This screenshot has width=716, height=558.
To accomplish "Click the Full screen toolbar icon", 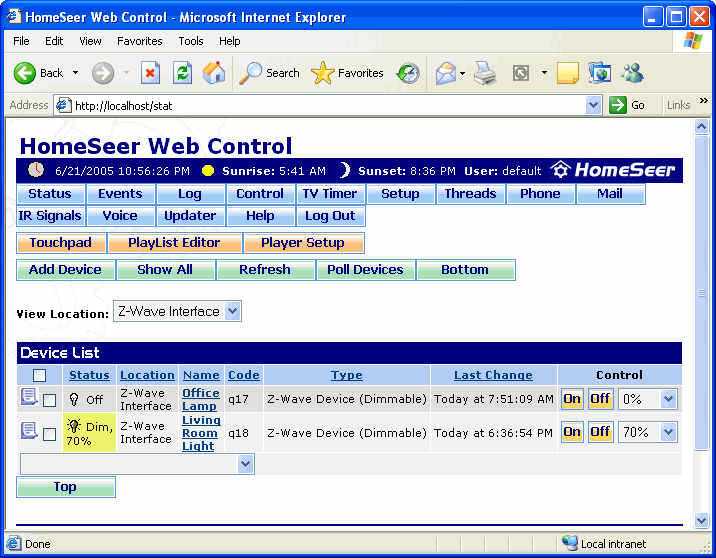I will [x=521, y=73].
